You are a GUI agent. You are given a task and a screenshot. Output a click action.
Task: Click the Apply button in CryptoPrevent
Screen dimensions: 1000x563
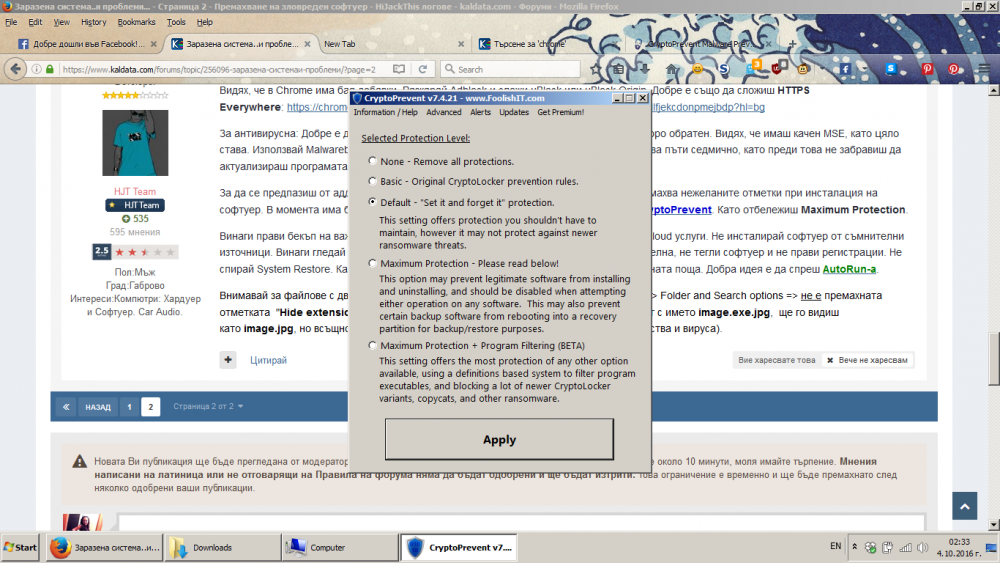(499, 439)
